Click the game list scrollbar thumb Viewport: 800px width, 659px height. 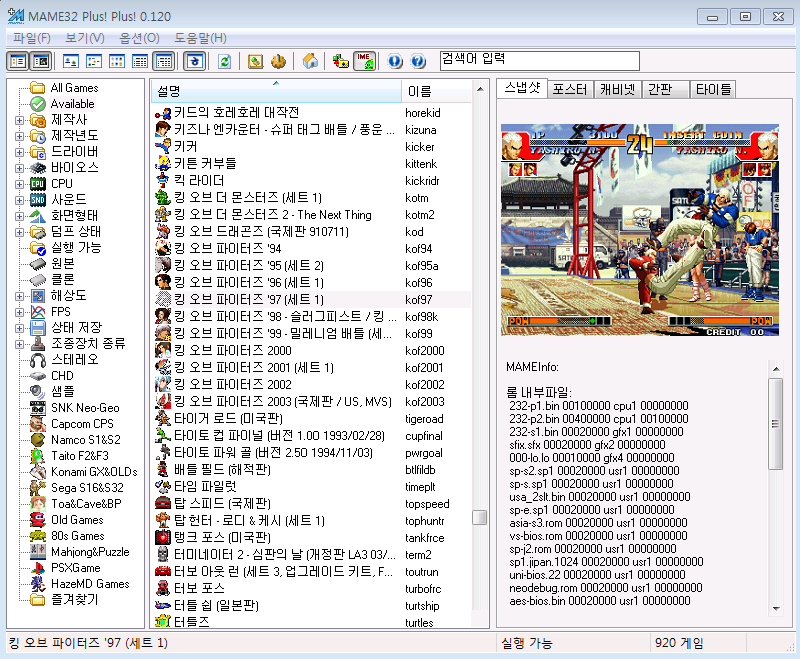click(x=480, y=517)
